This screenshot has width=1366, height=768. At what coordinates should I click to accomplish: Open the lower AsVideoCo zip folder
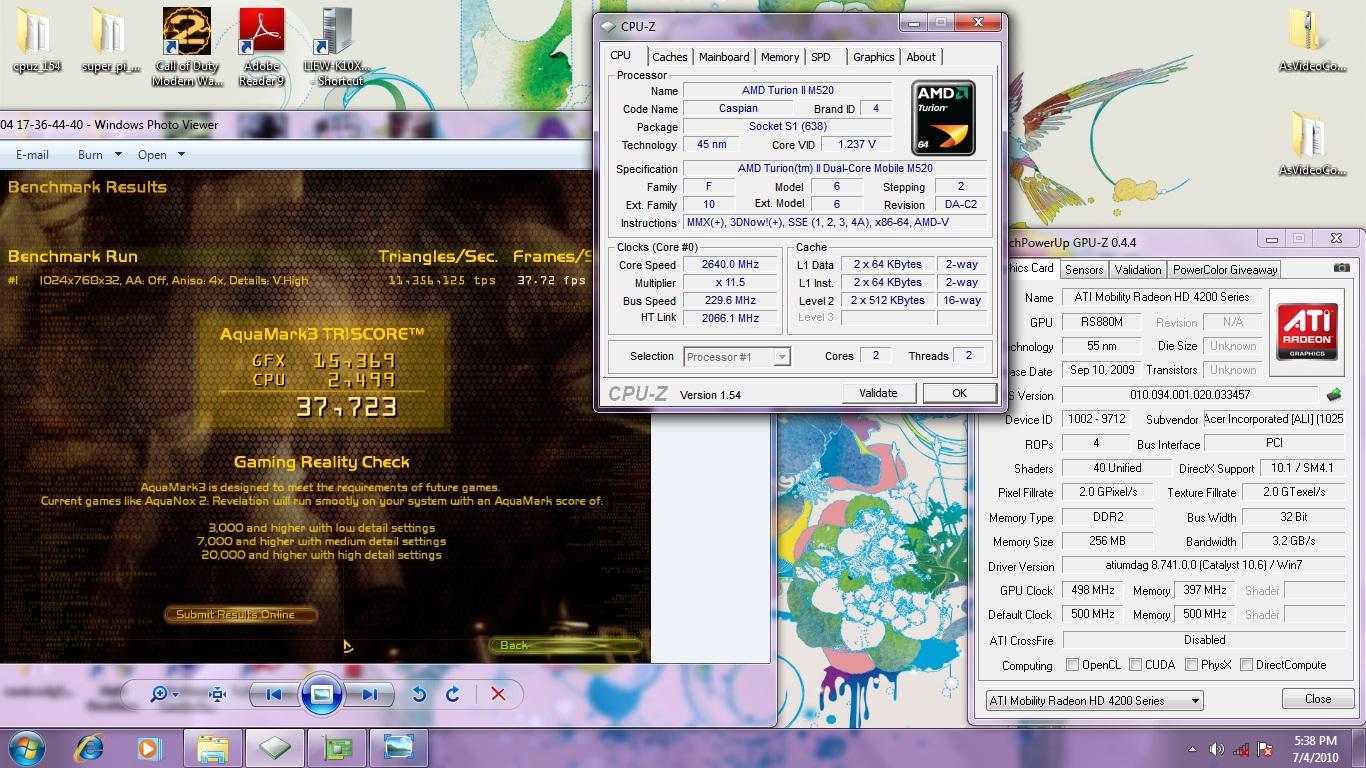(1312, 145)
